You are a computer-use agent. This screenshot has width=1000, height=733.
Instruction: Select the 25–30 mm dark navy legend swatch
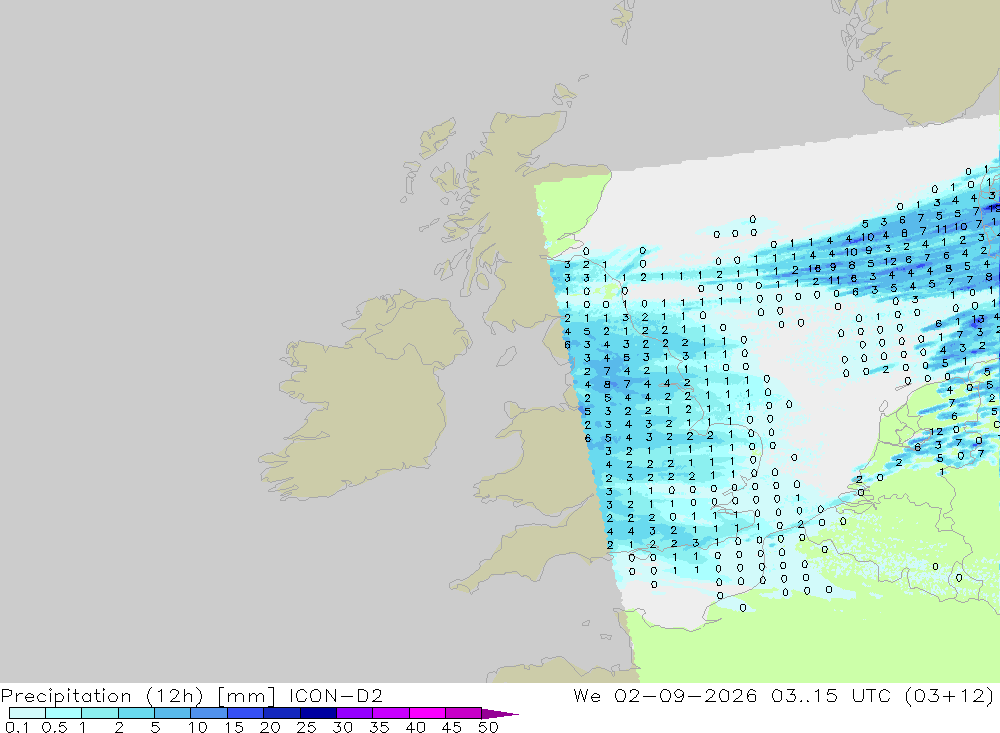click(x=318, y=713)
